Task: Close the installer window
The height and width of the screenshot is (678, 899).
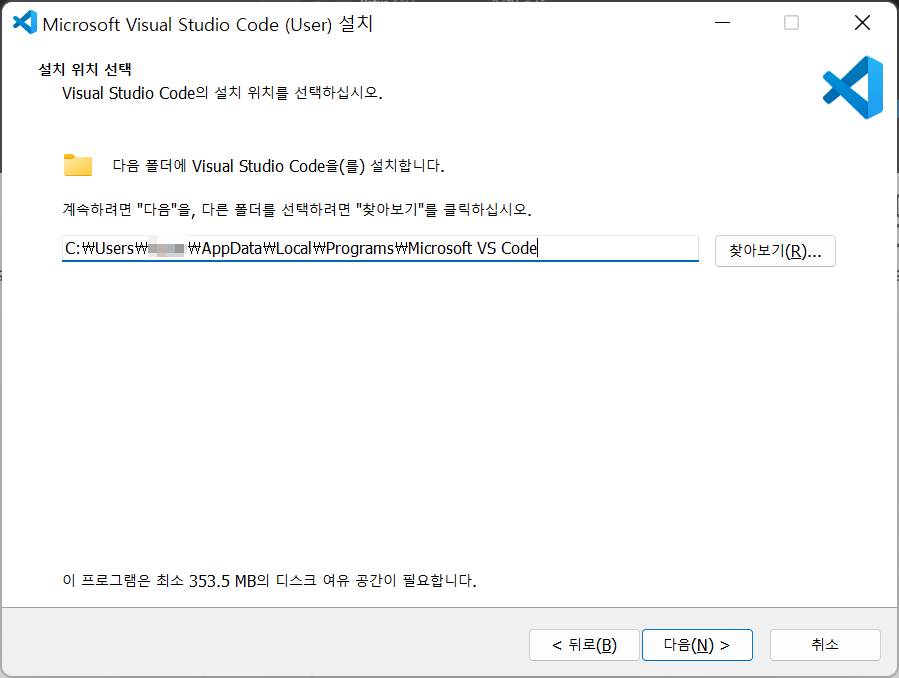Action: 862,23
